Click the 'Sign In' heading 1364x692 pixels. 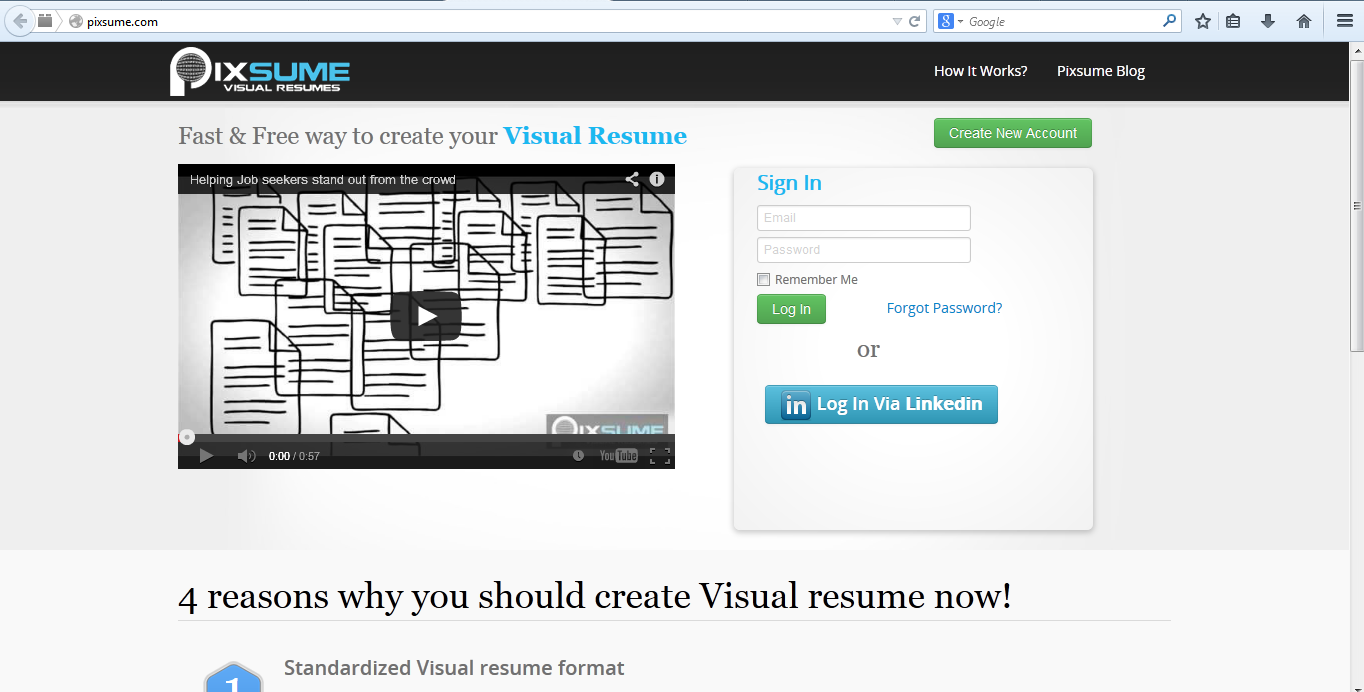(789, 183)
